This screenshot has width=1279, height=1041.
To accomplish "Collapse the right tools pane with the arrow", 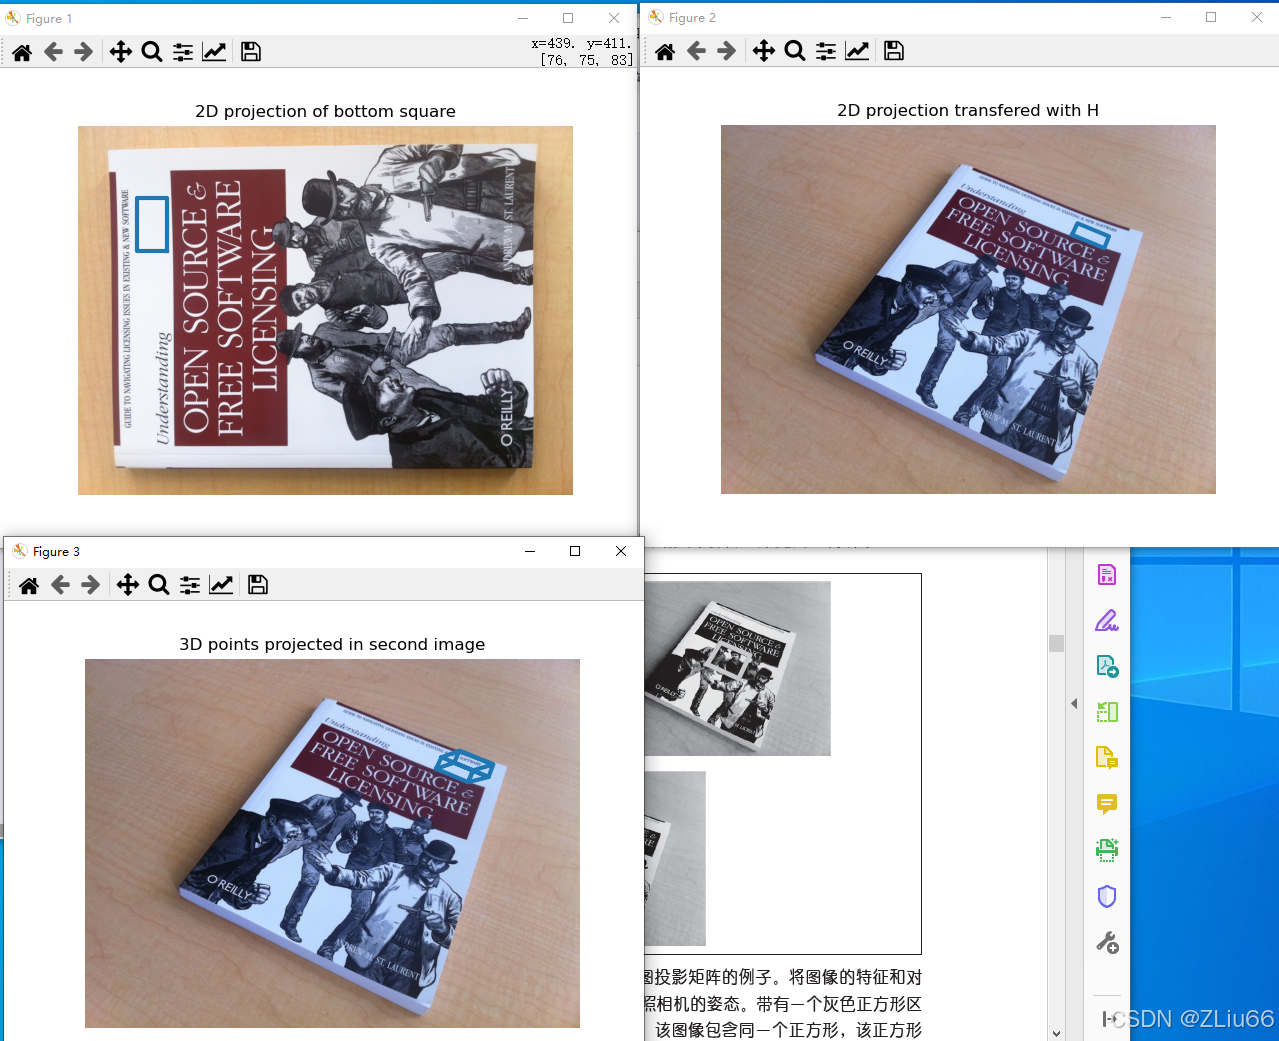I will [x=1074, y=704].
